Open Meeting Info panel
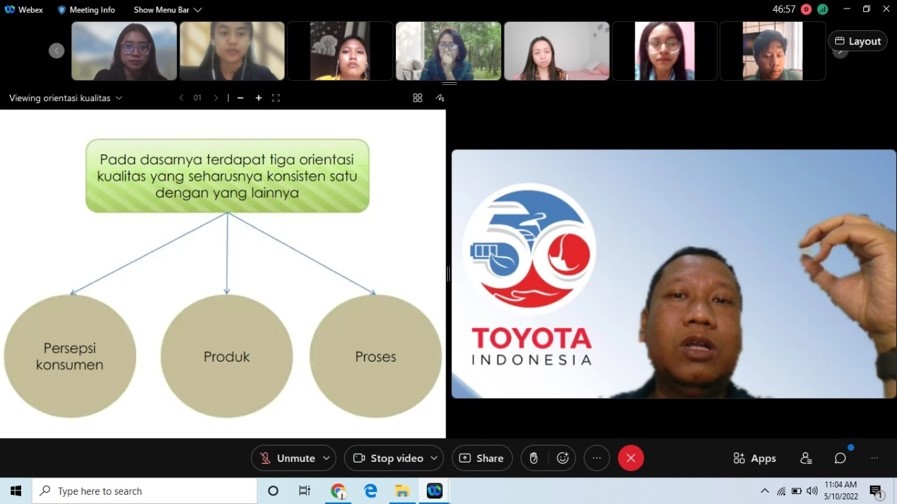Viewport: 897px width, 504px height. click(x=86, y=10)
